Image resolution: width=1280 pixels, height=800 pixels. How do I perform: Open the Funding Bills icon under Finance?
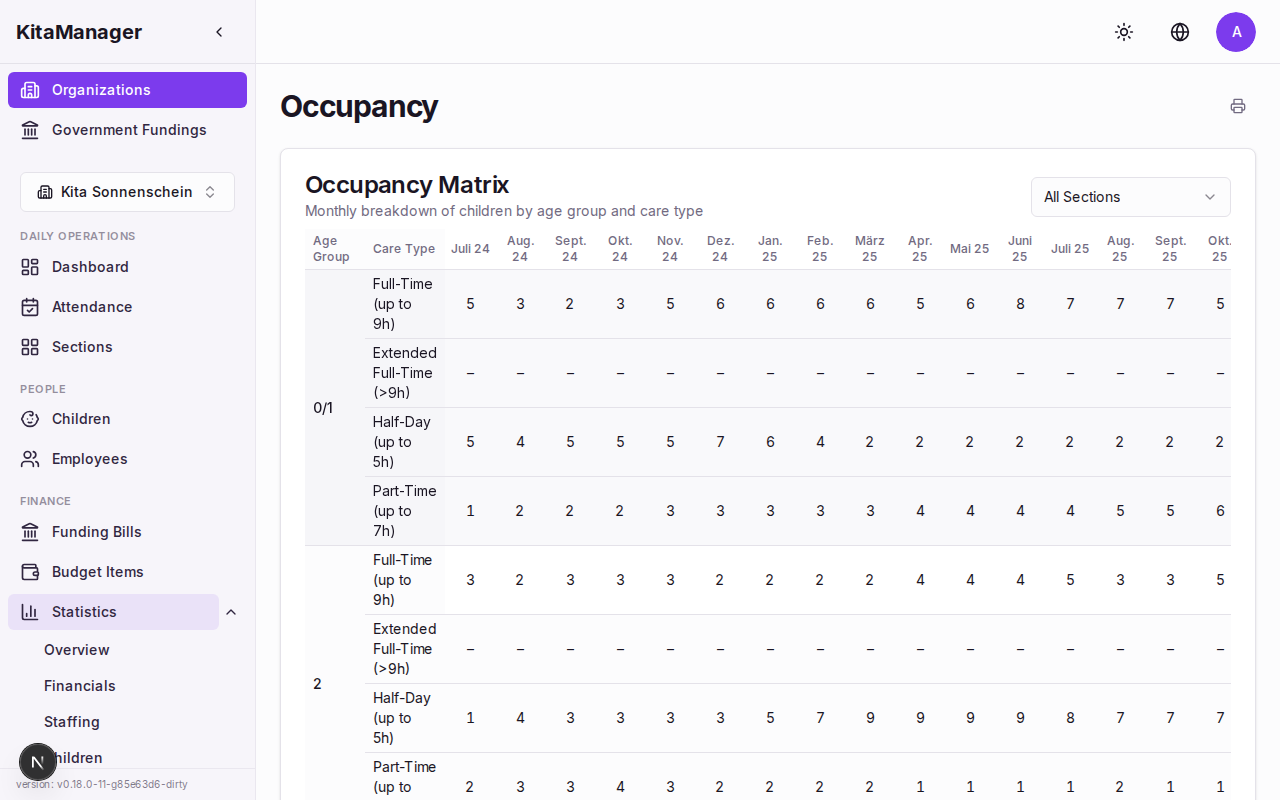pyautogui.click(x=31, y=532)
